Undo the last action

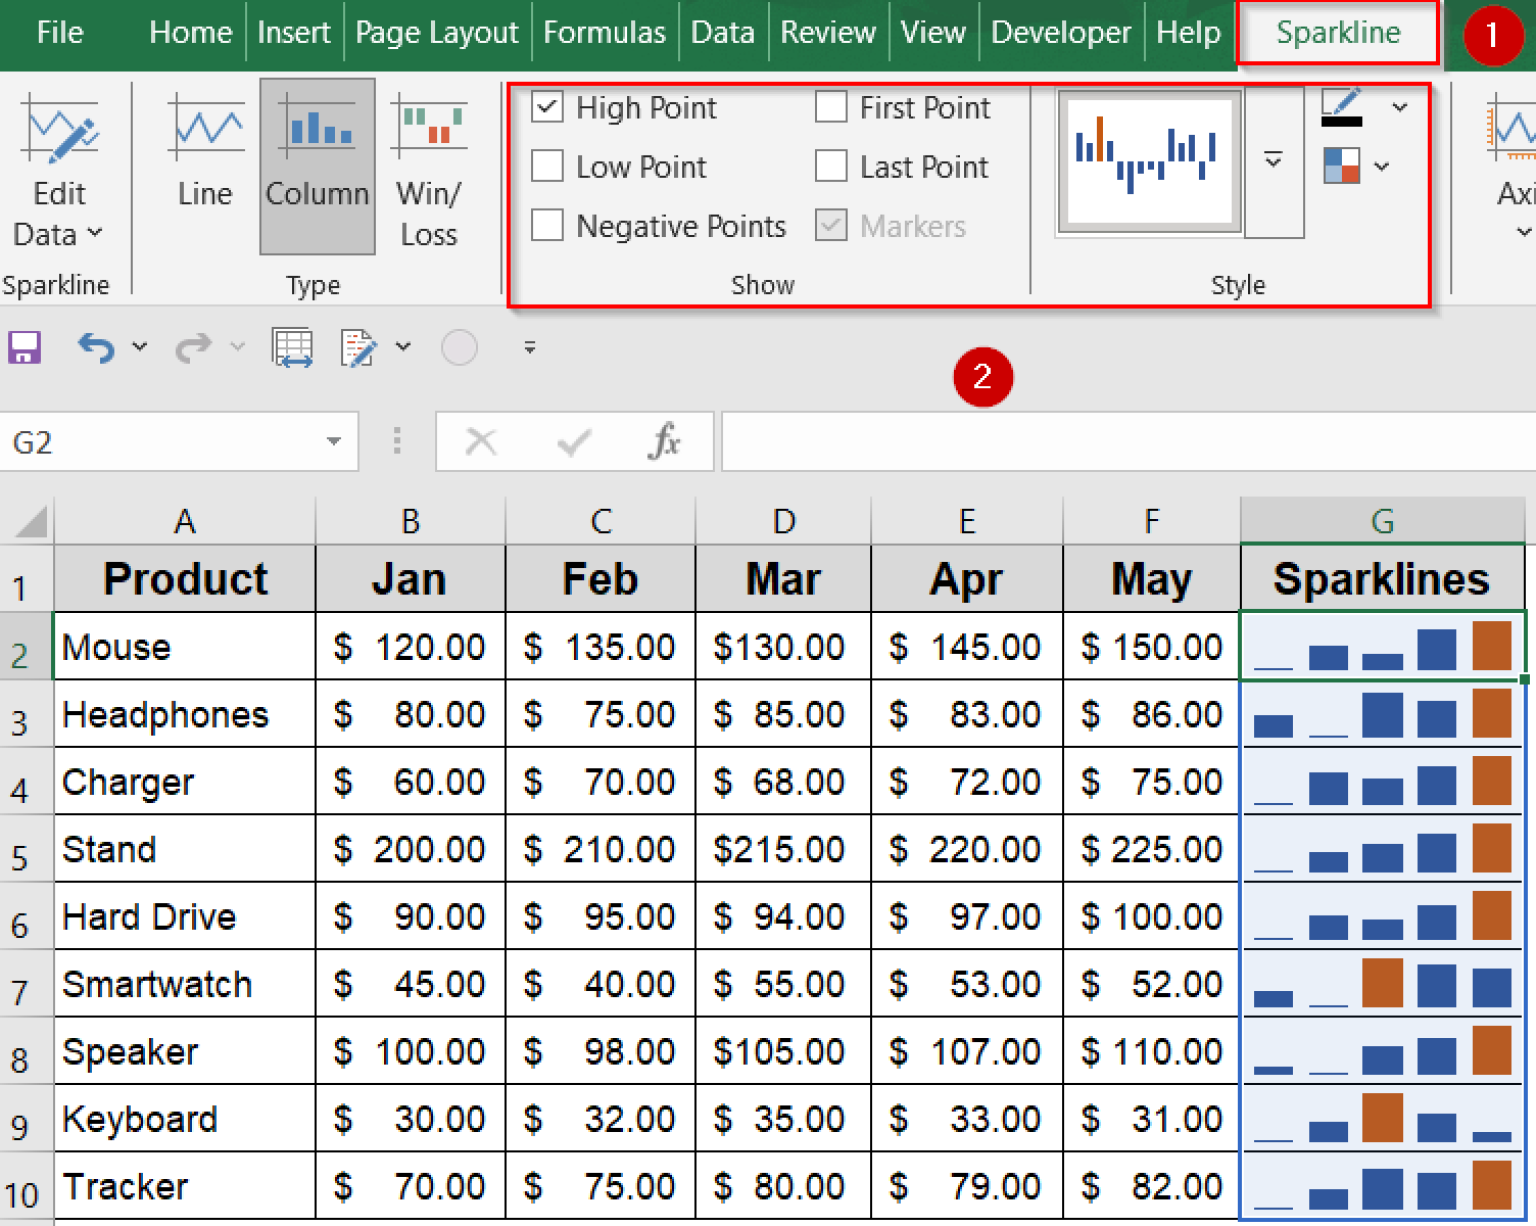click(95, 347)
